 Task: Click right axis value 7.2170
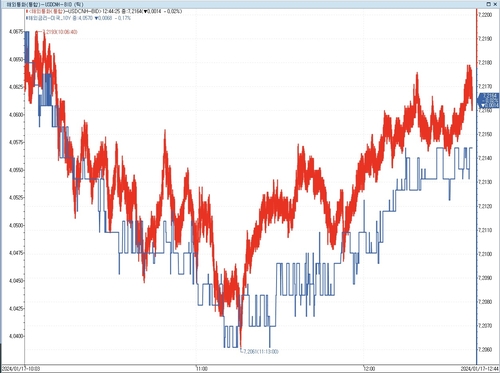tap(485, 87)
